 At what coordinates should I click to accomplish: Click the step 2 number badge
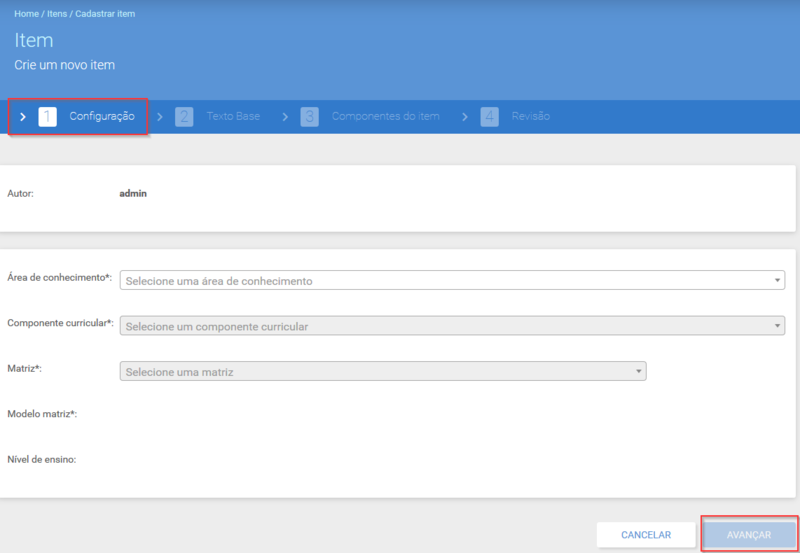tap(184, 117)
